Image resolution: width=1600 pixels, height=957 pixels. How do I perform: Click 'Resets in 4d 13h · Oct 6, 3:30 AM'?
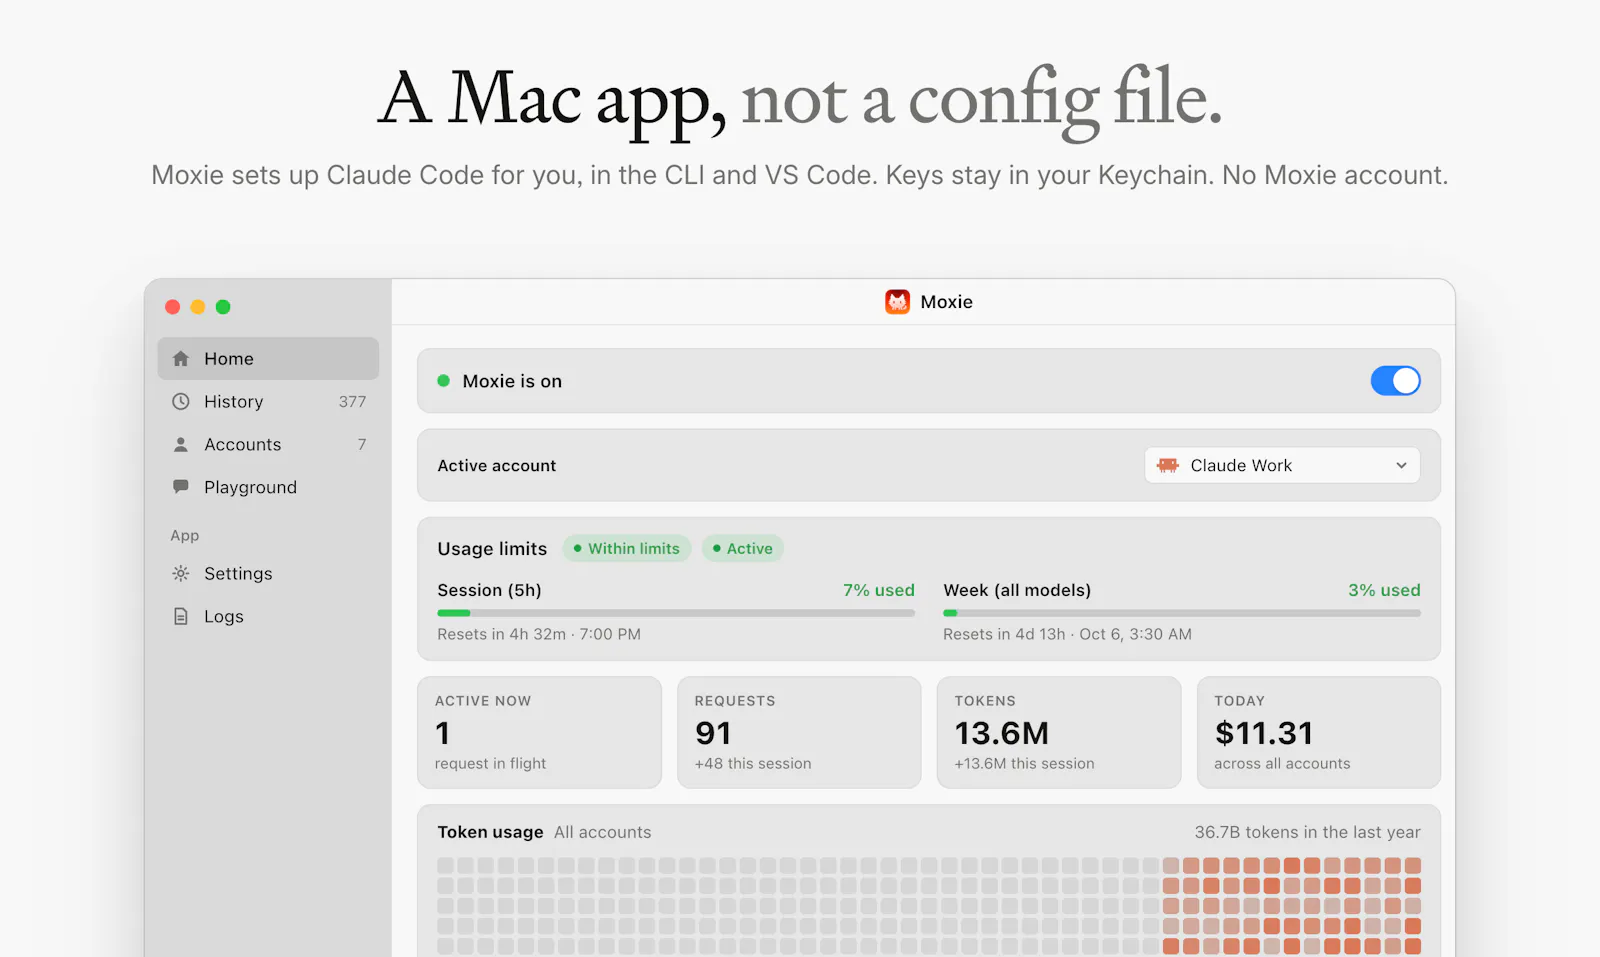(x=1067, y=634)
